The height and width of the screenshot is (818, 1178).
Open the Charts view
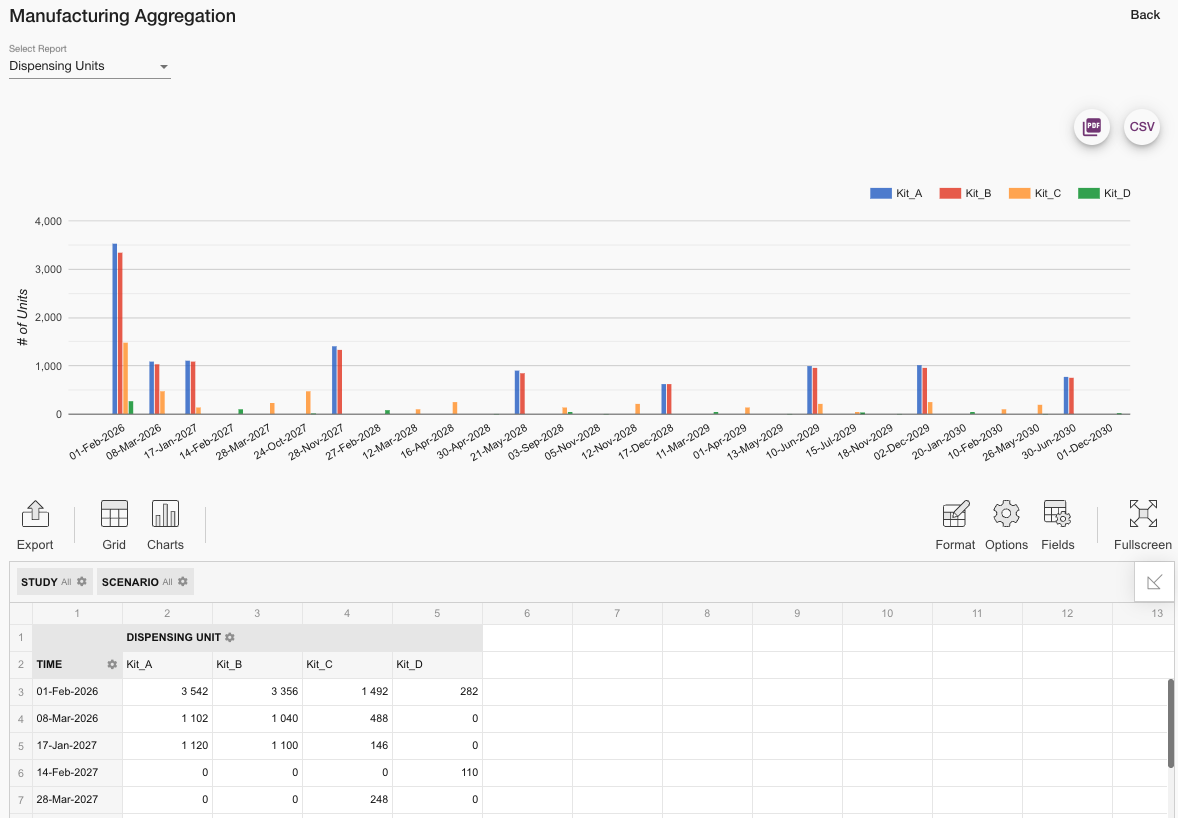pos(165,525)
